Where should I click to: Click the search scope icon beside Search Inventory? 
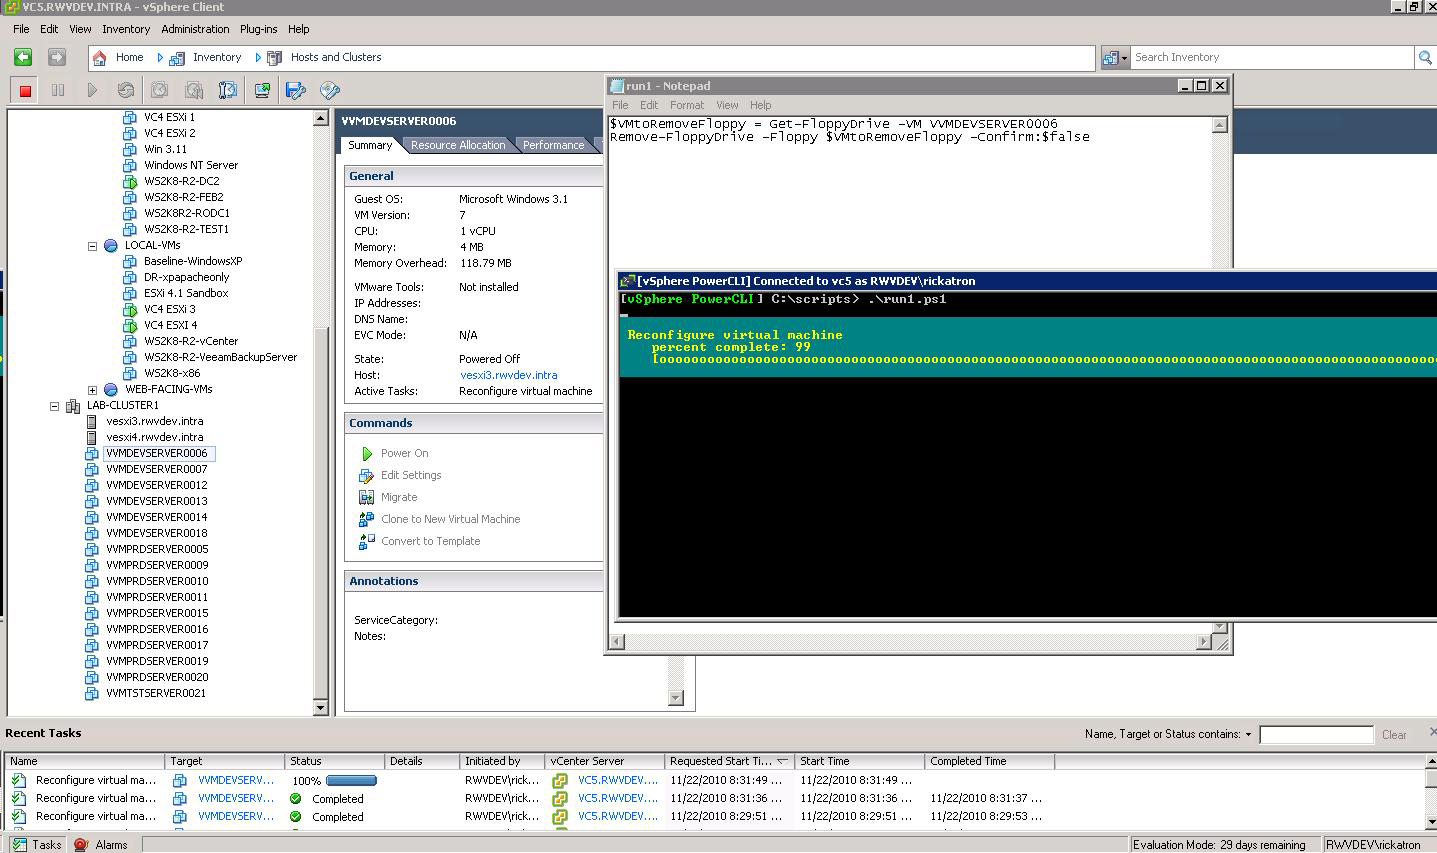coord(1114,58)
